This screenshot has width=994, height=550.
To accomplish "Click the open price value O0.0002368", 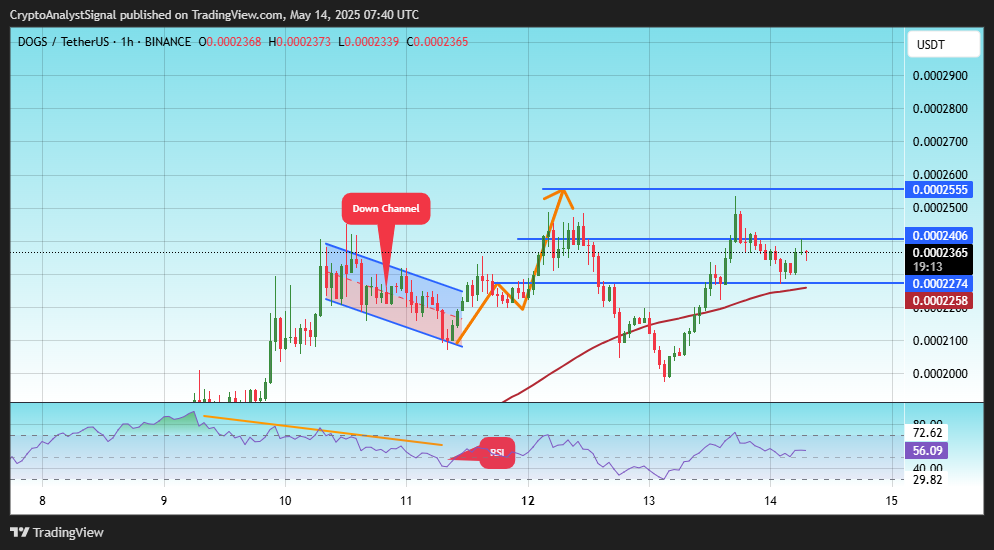I will (230, 42).
